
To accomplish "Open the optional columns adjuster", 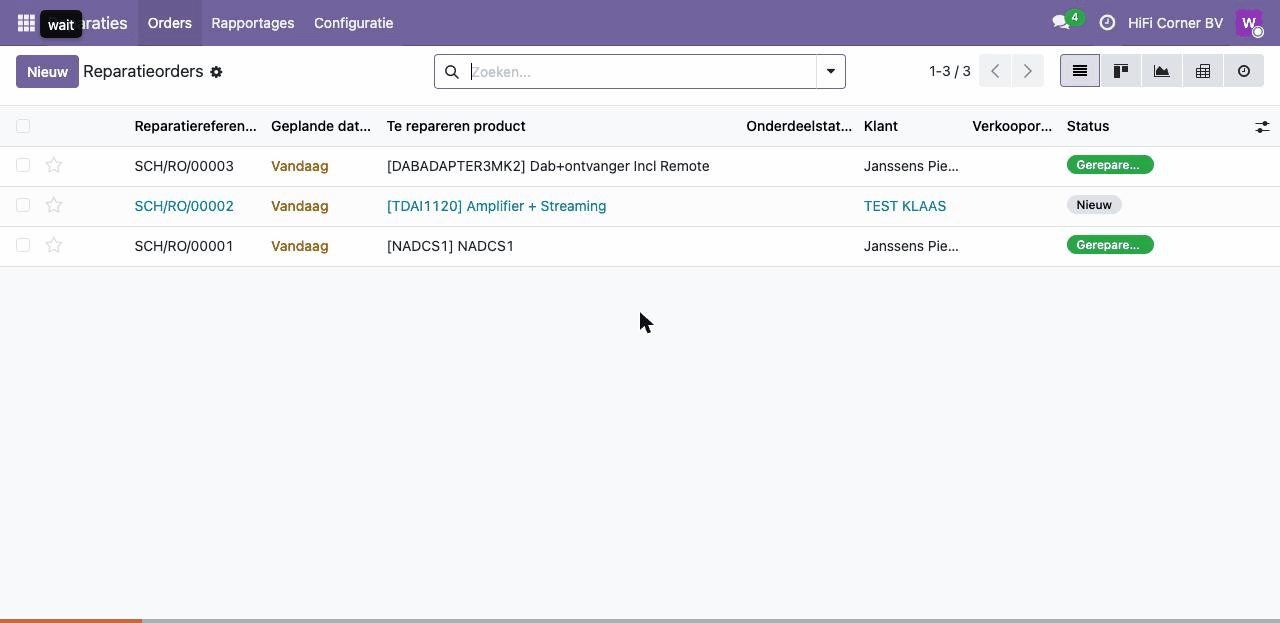I will 1262,126.
